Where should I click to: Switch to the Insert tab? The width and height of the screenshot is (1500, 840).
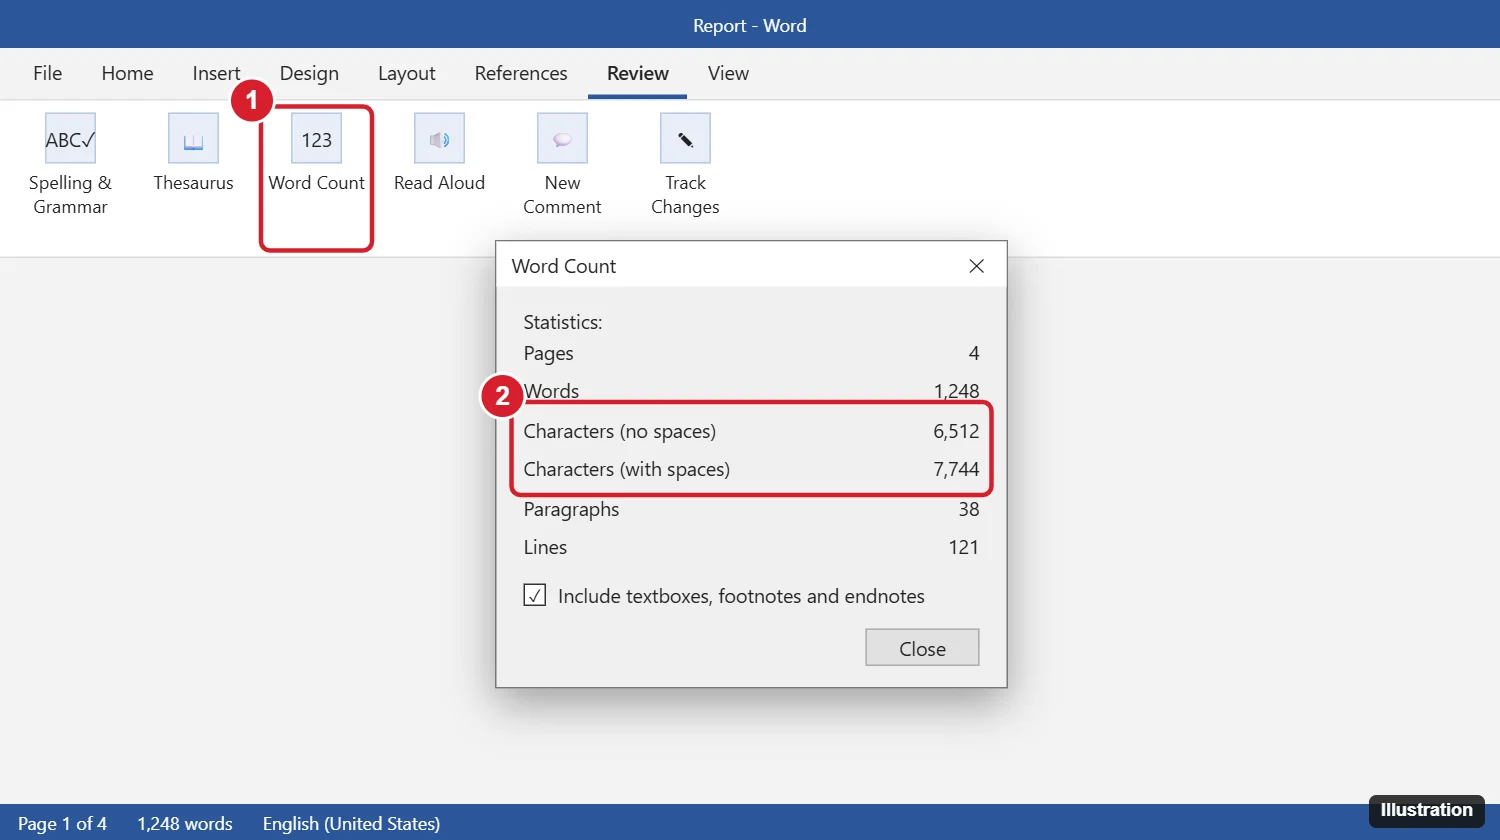point(216,73)
